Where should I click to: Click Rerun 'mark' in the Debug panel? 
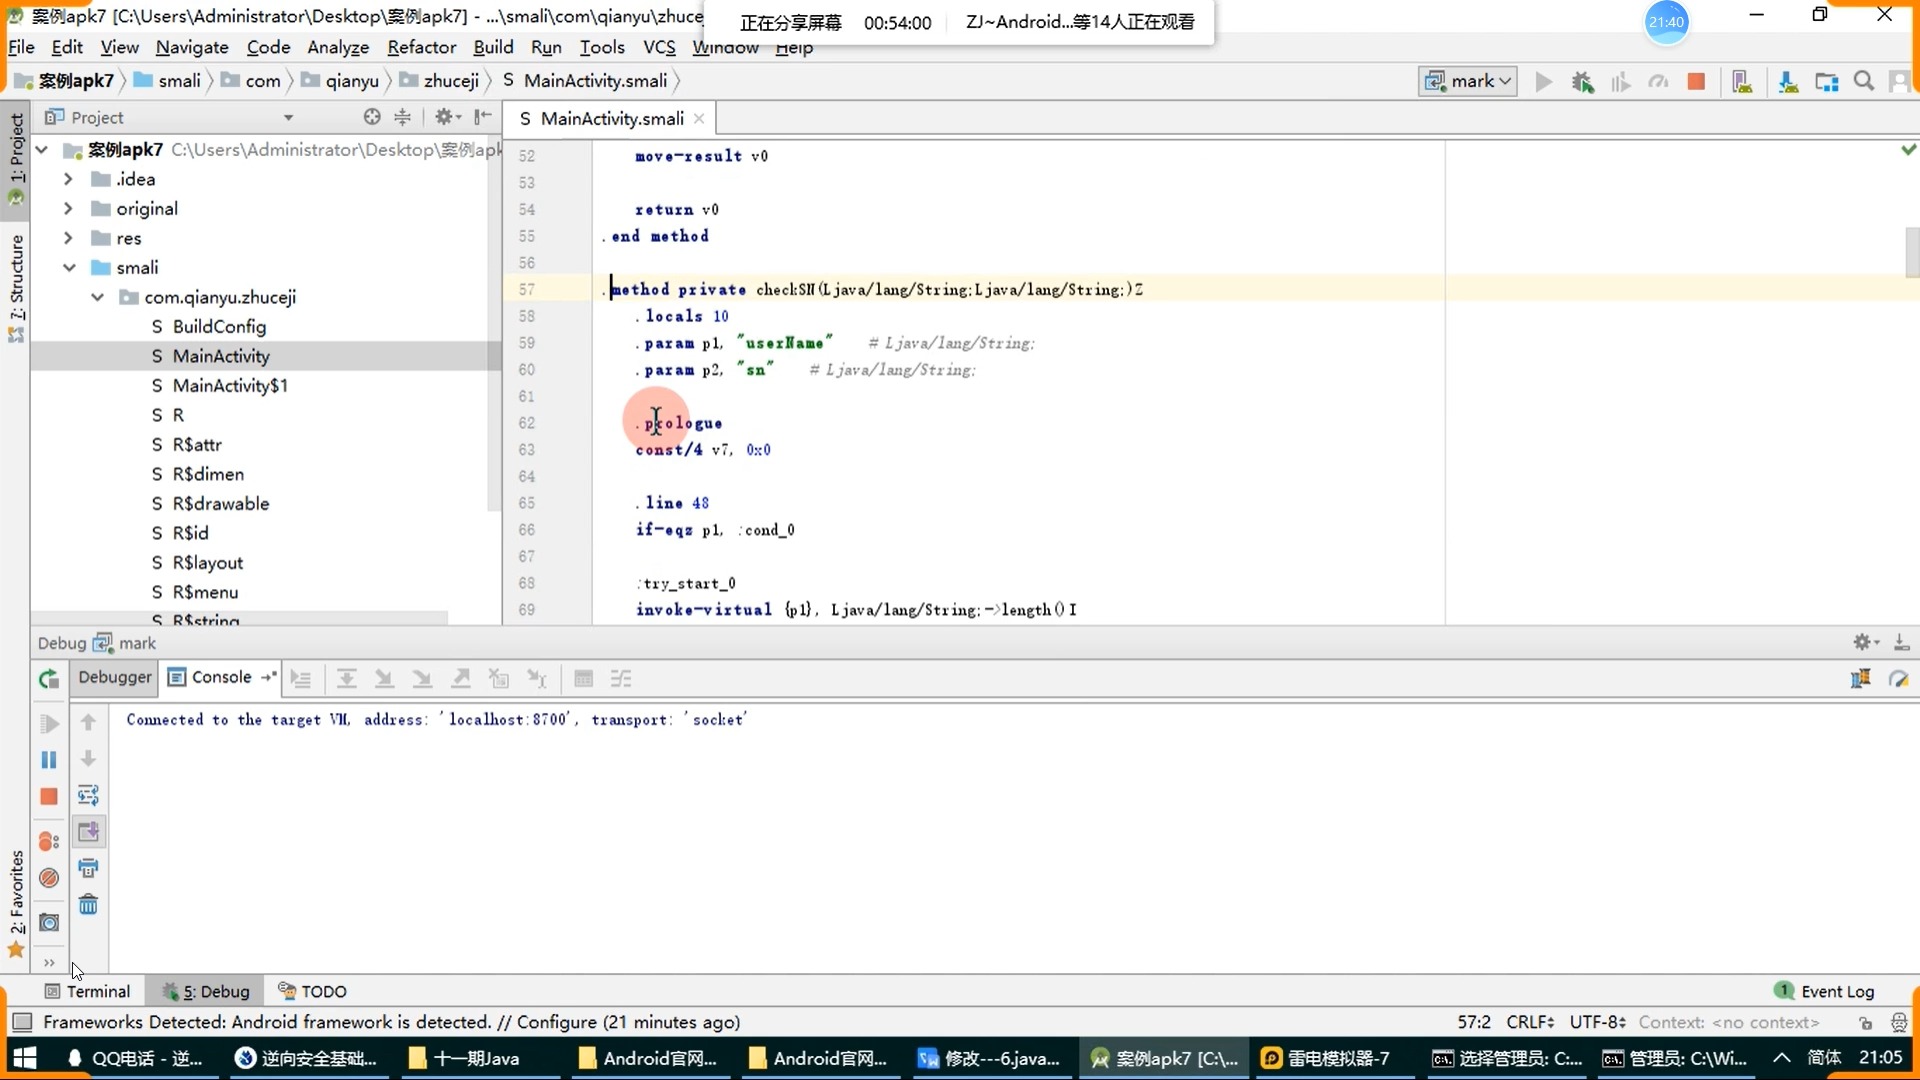49,680
